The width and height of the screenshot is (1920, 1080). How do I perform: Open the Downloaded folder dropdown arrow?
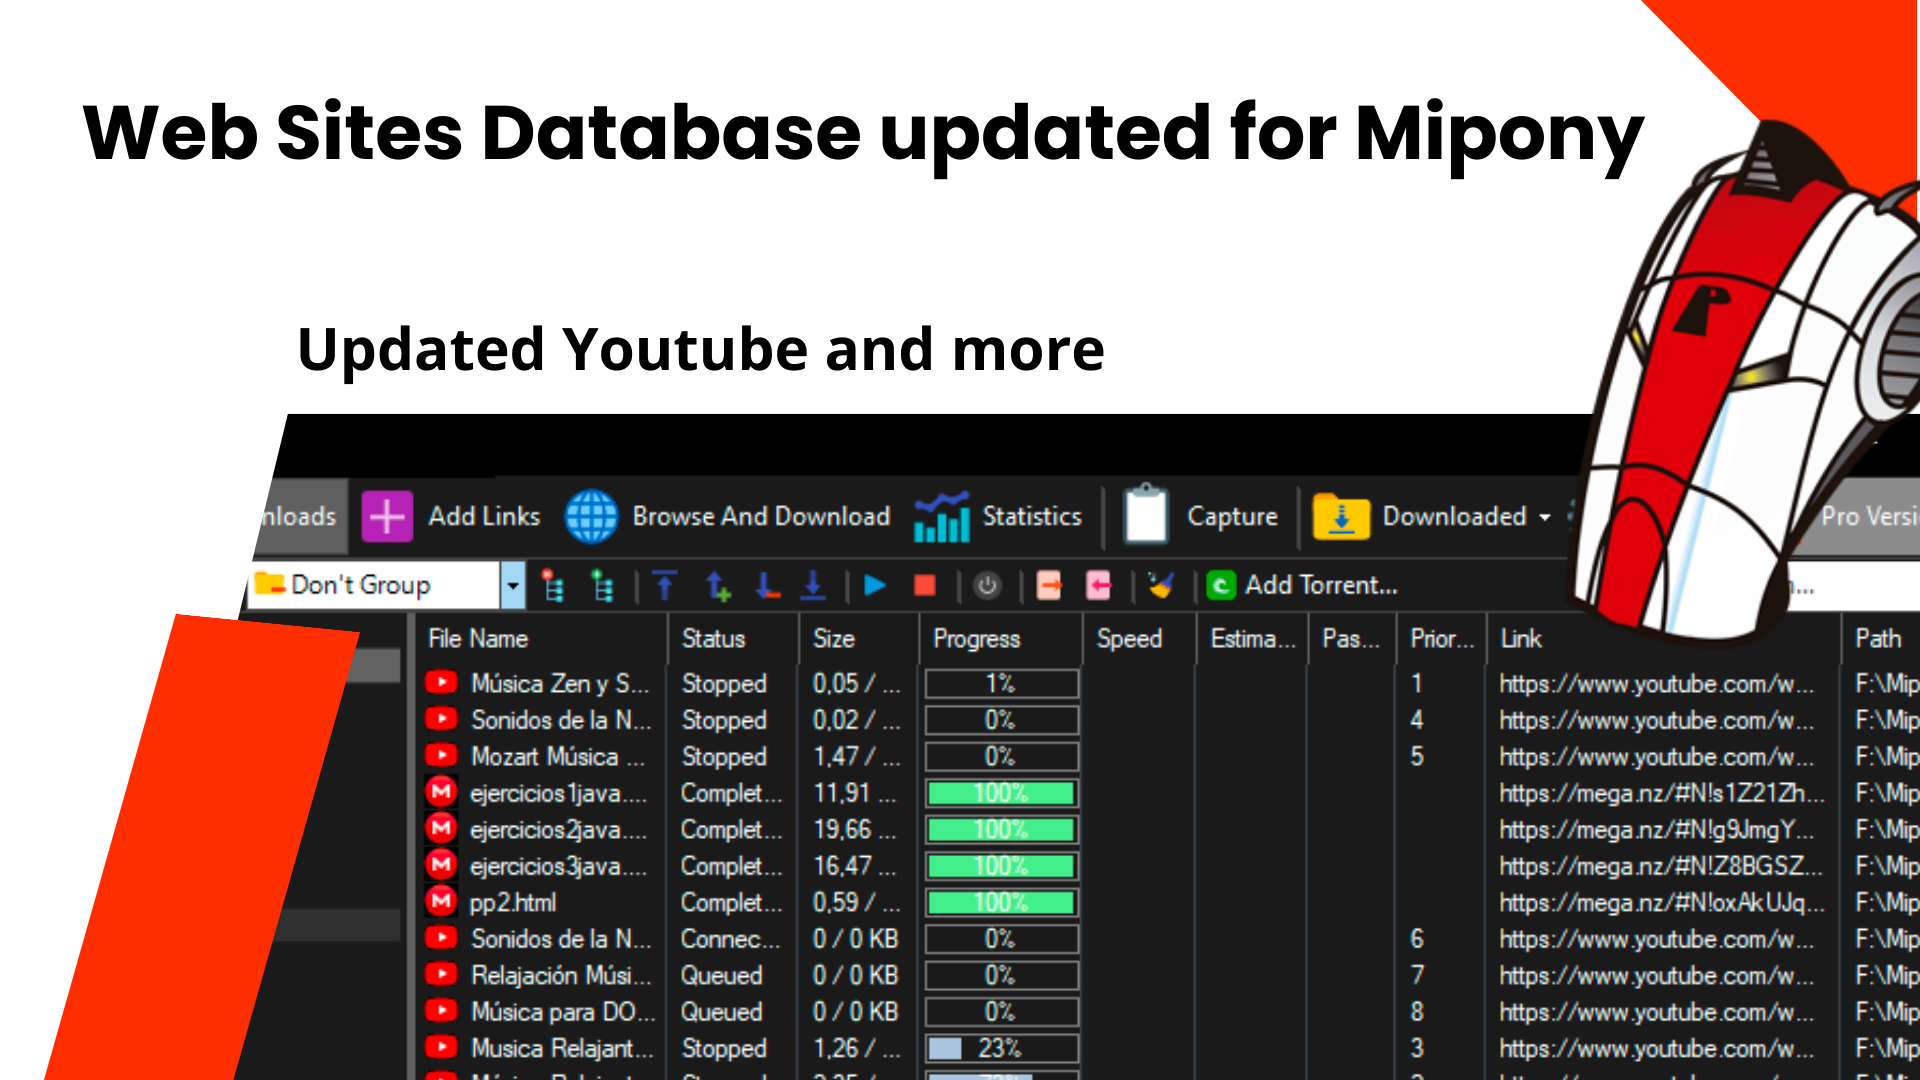click(x=1545, y=518)
